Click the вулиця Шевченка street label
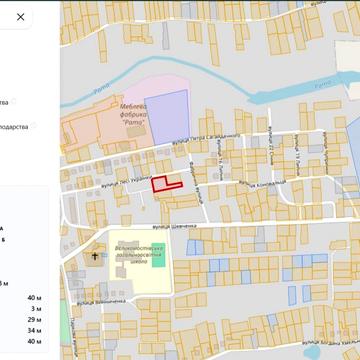The image size is (360, 360). [175, 227]
